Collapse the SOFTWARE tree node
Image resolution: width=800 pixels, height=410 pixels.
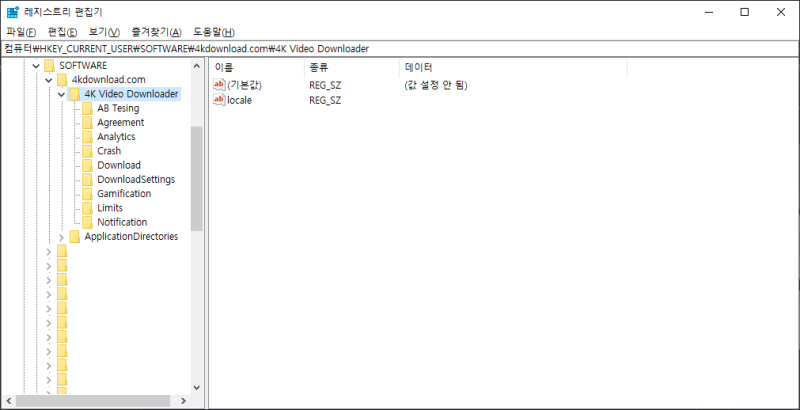[36, 66]
